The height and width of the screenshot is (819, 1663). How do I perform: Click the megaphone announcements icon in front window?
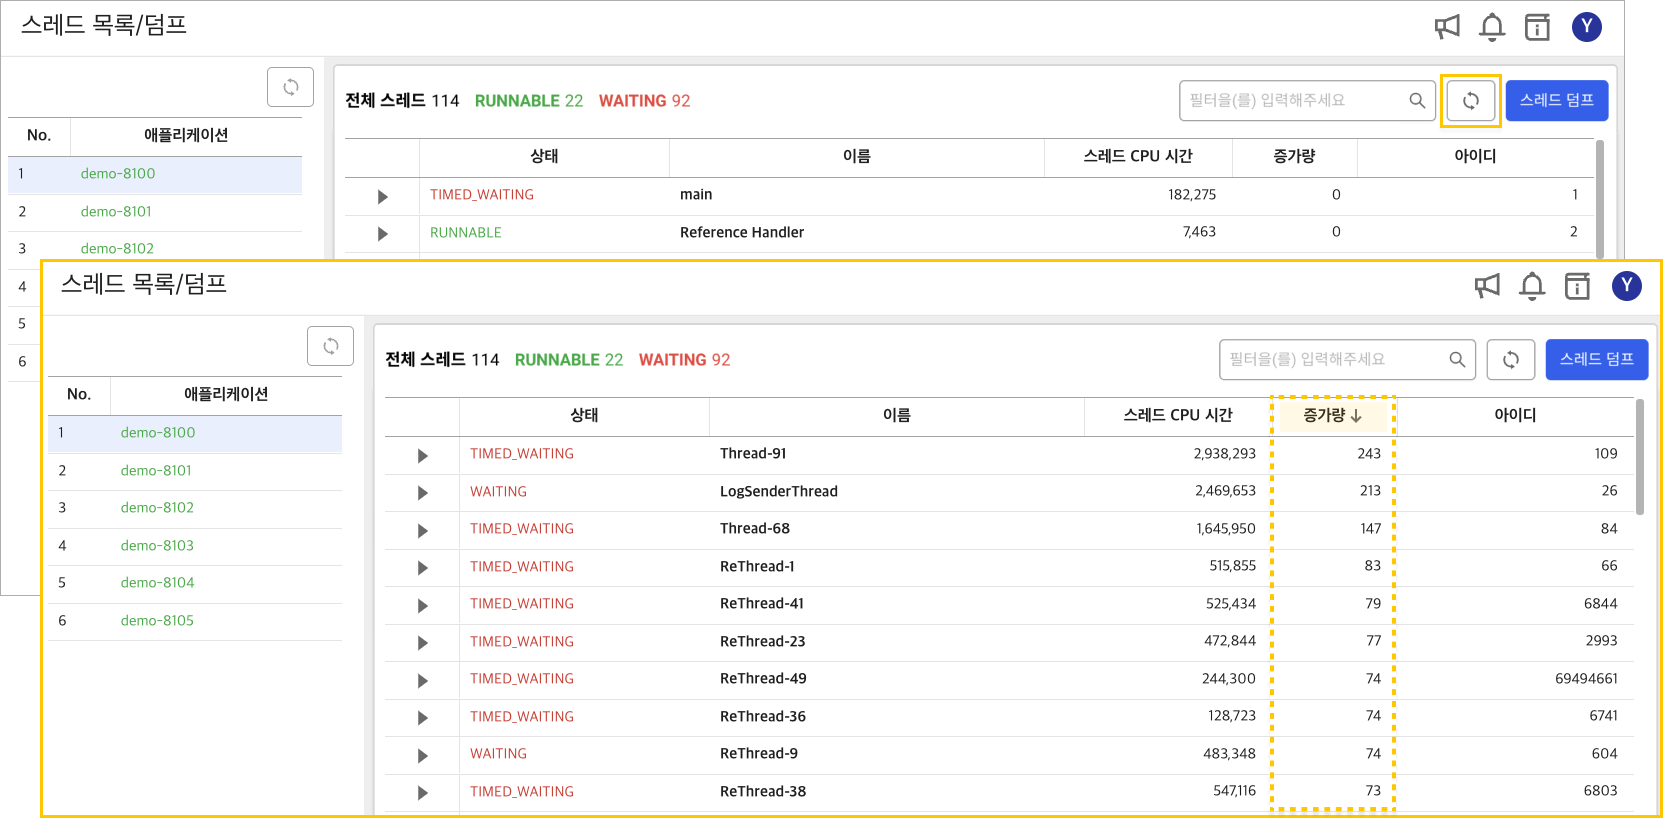point(1487,286)
